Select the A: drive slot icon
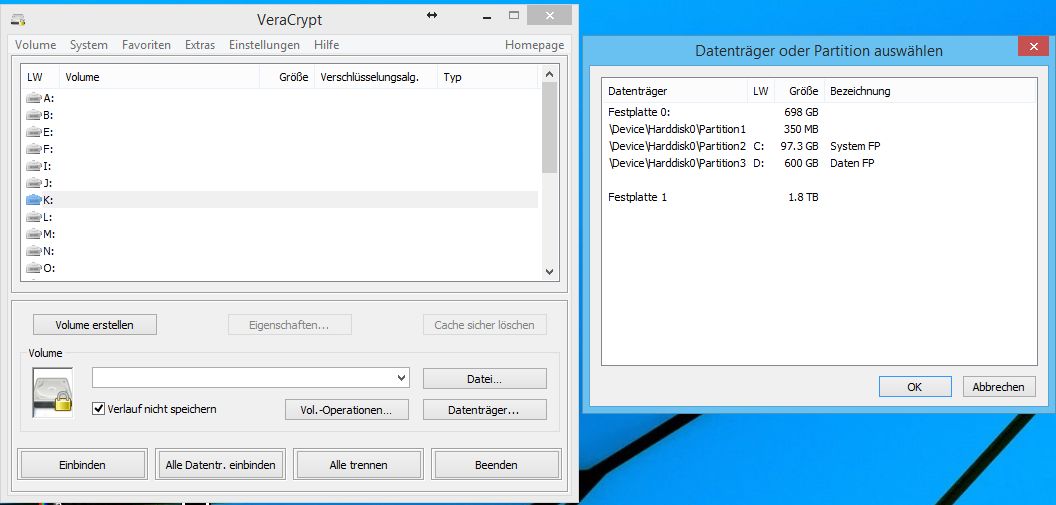Viewport: 1056px width, 505px height. 34,98
